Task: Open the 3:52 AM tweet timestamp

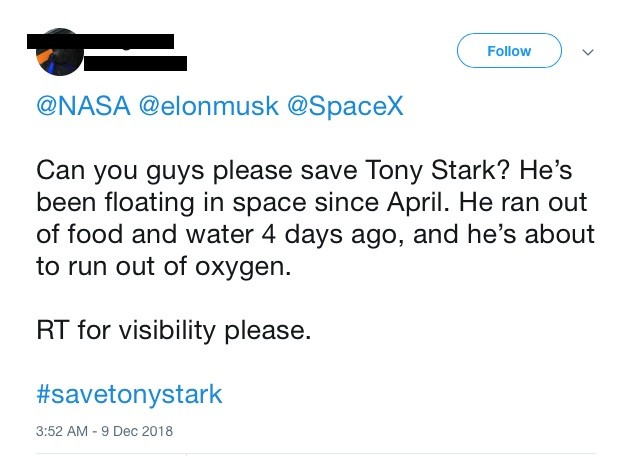Action: click(62, 432)
